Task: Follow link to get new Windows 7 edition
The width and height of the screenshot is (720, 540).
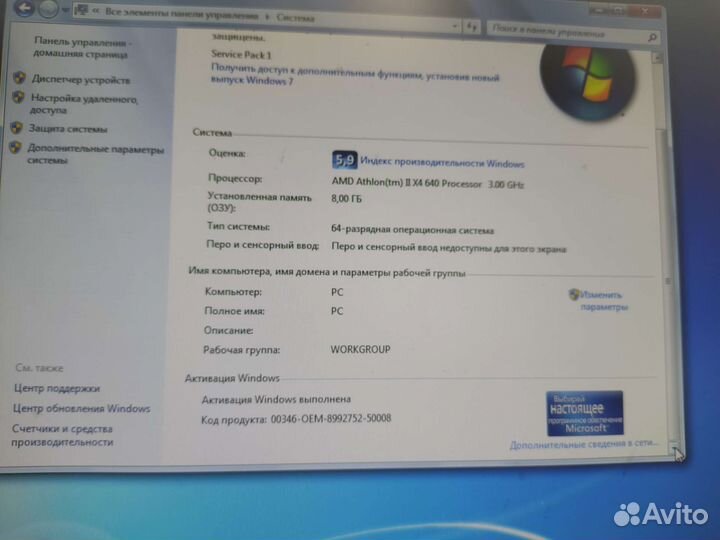Action: pos(354,74)
